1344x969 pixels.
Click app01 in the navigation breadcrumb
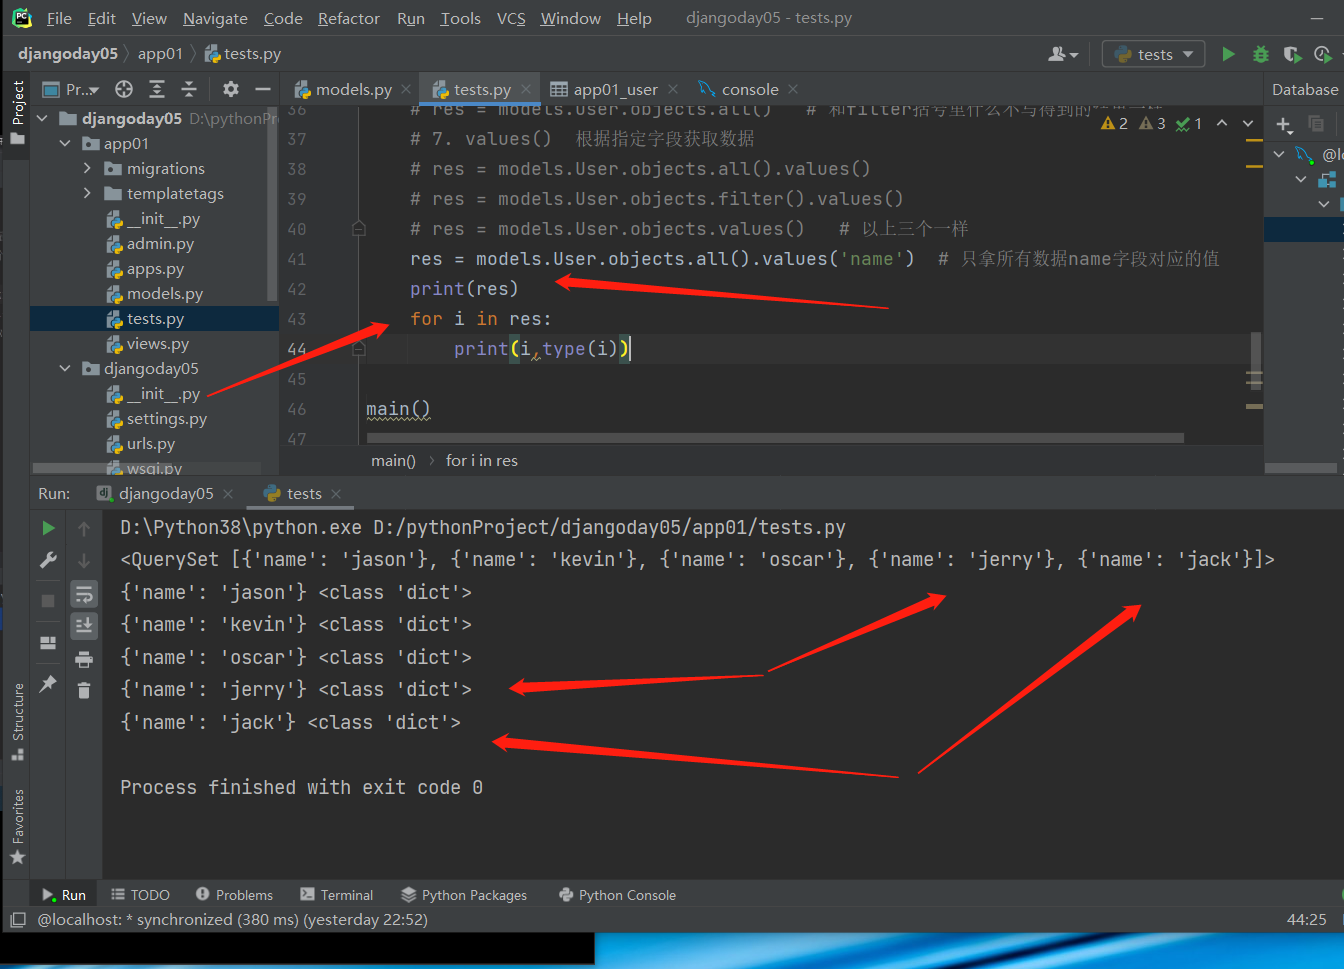(x=160, y=54)
